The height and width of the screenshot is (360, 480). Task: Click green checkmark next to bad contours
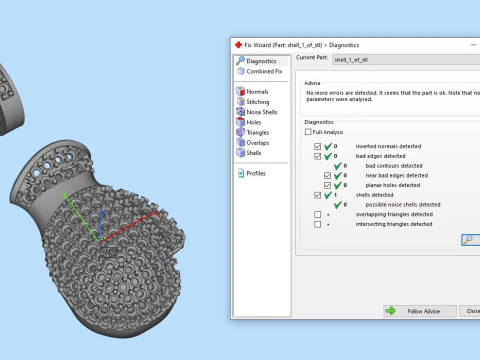pos(338,166)
